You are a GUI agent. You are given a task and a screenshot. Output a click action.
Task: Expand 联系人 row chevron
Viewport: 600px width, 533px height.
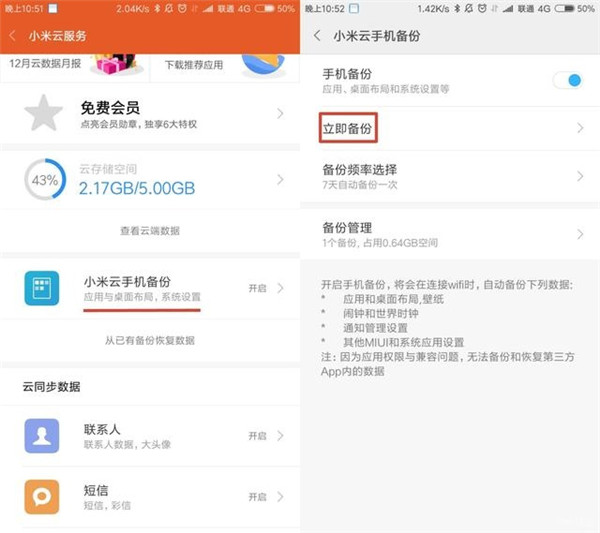[x=280, y=436]
